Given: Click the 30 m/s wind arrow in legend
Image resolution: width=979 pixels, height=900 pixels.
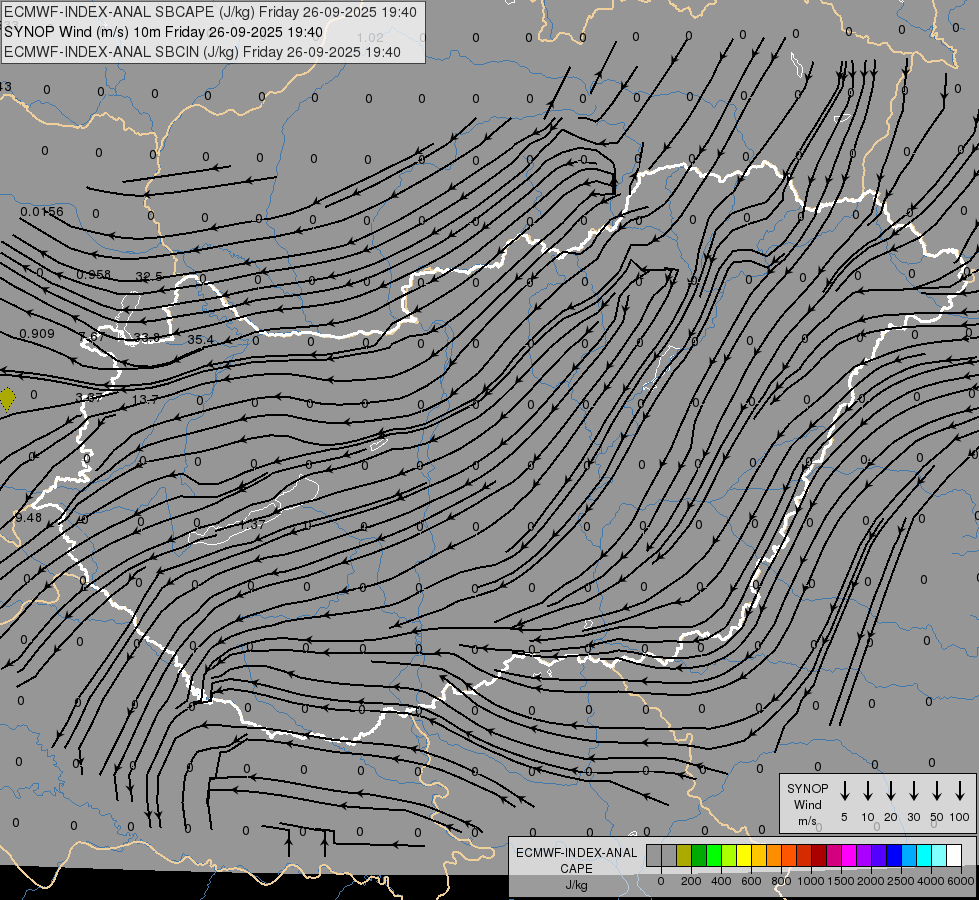Looking at the screenshot, I should point(914,791).
